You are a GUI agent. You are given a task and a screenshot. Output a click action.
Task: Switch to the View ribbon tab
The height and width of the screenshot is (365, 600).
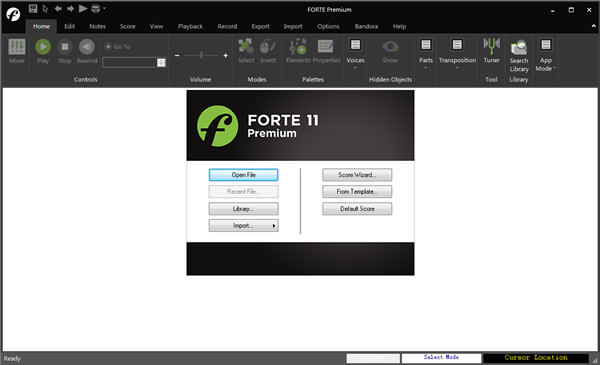click(156, 26)
